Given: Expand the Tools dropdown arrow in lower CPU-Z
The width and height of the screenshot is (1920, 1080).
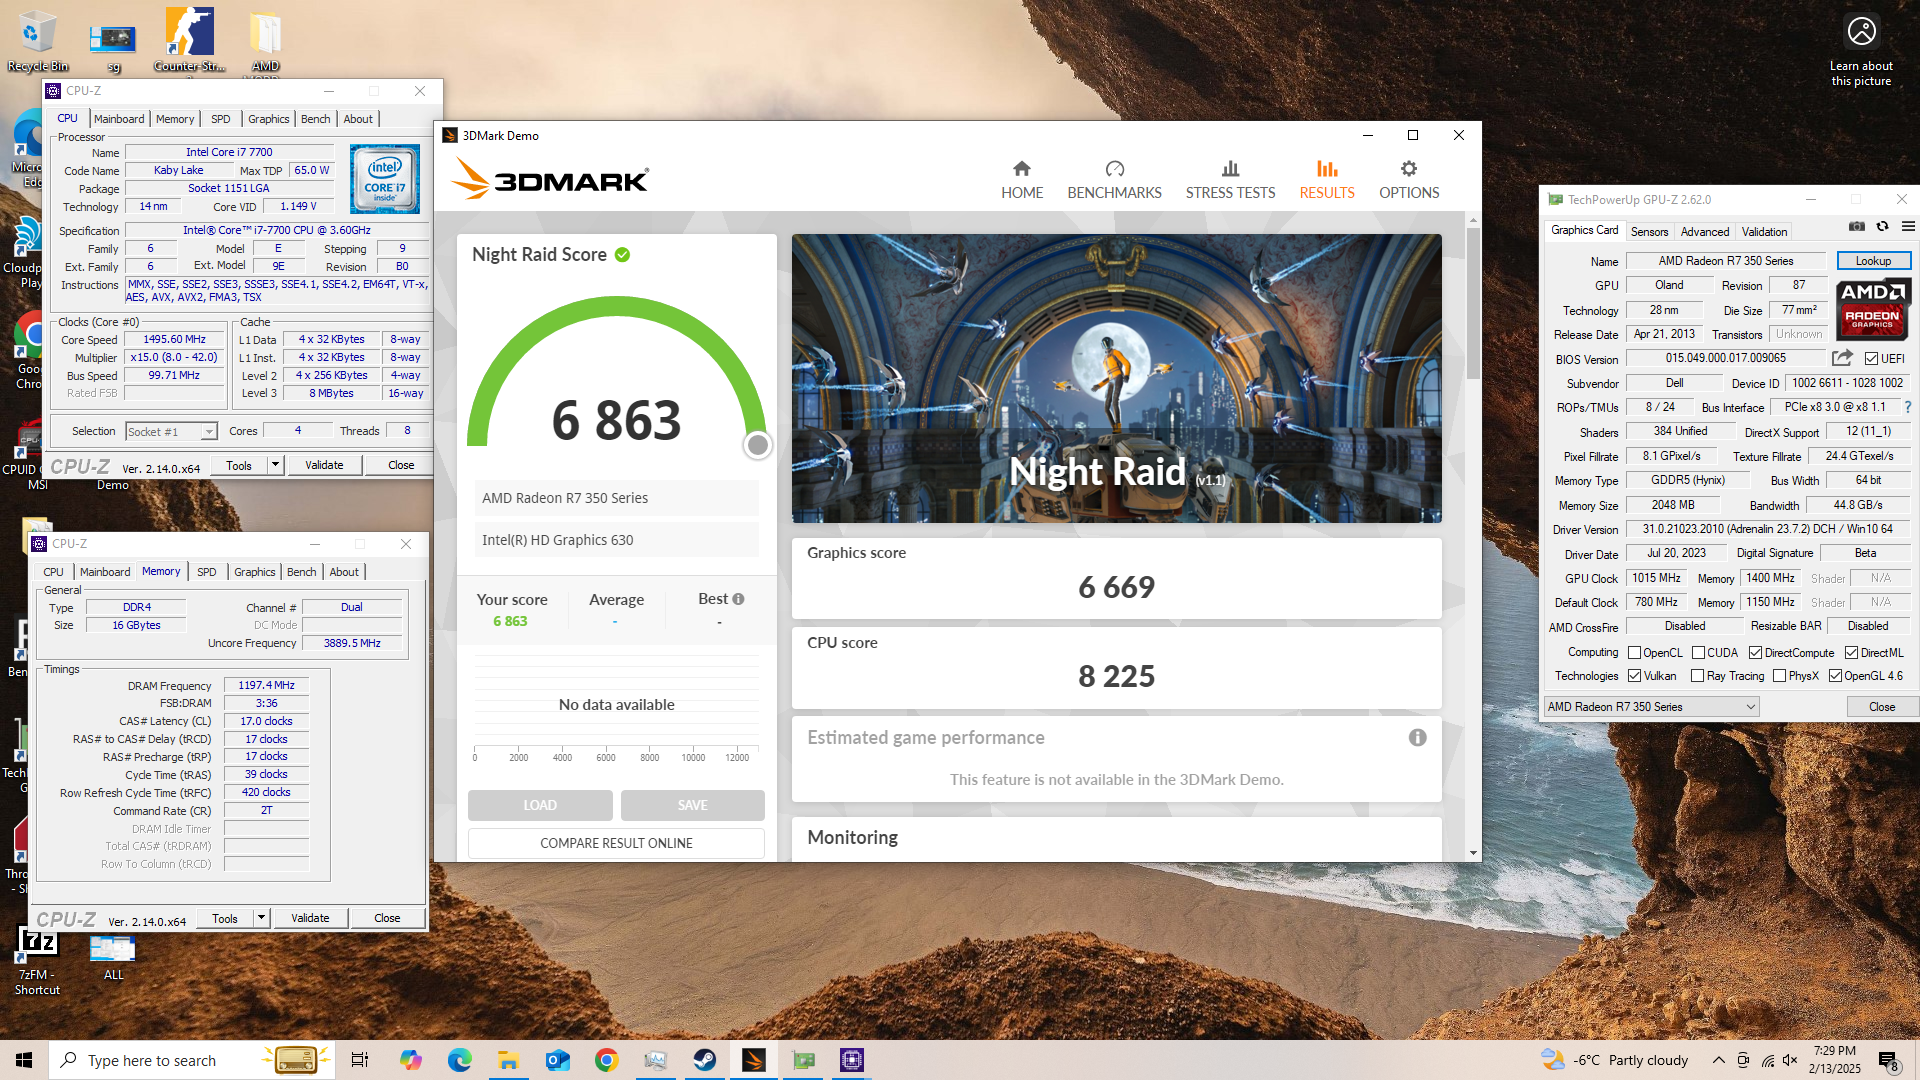Looking at the screenshot, I should pyautogui.click(x=261, y=918).
